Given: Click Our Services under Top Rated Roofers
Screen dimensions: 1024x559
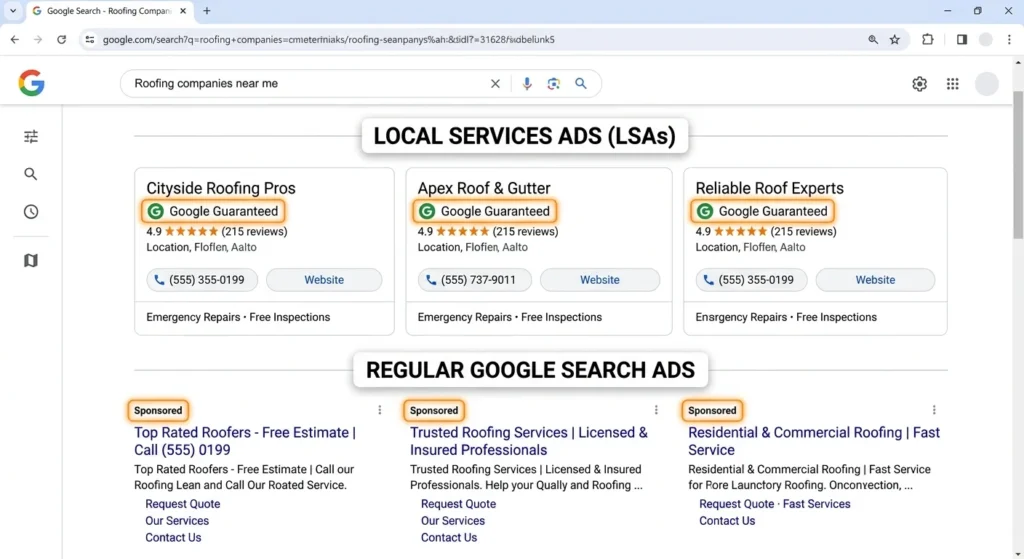Looking at the screenshot, I should (177, 521).
